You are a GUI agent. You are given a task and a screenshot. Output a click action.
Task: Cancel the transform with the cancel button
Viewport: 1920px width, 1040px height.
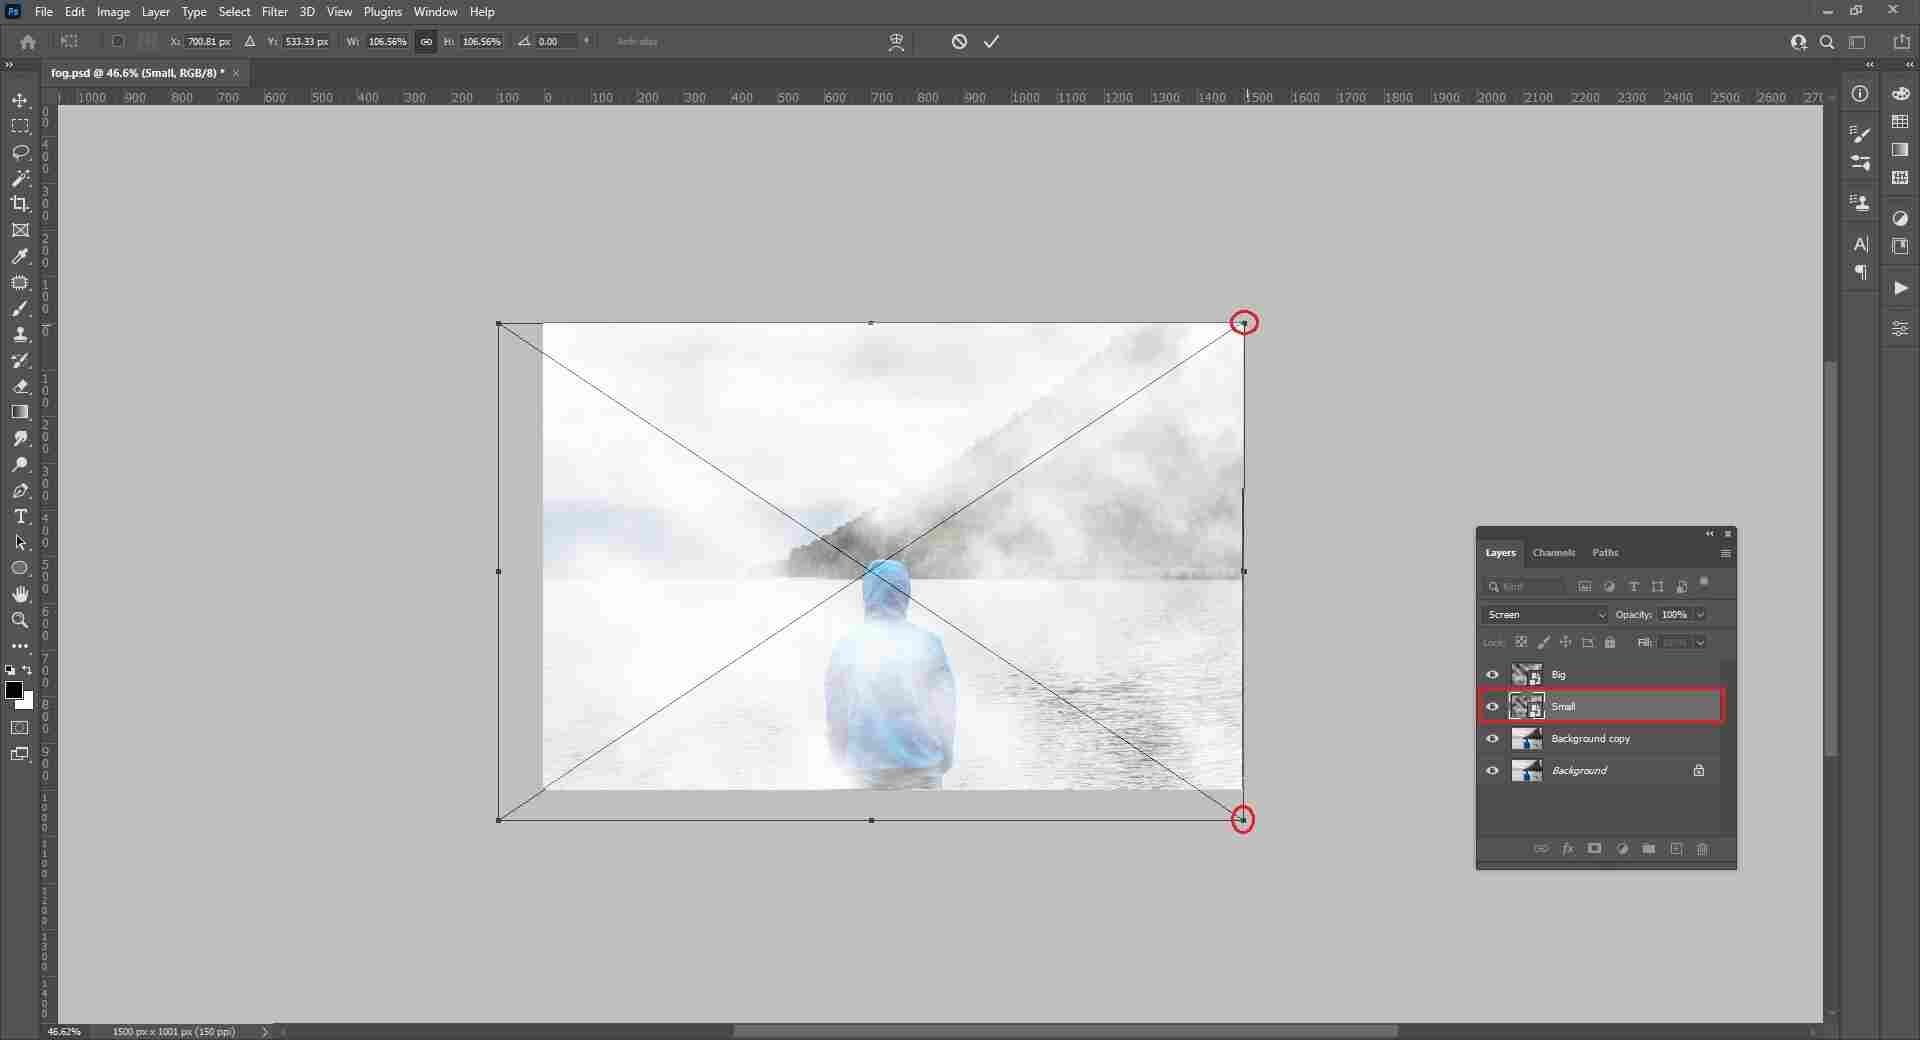click(x=959, y=41)
